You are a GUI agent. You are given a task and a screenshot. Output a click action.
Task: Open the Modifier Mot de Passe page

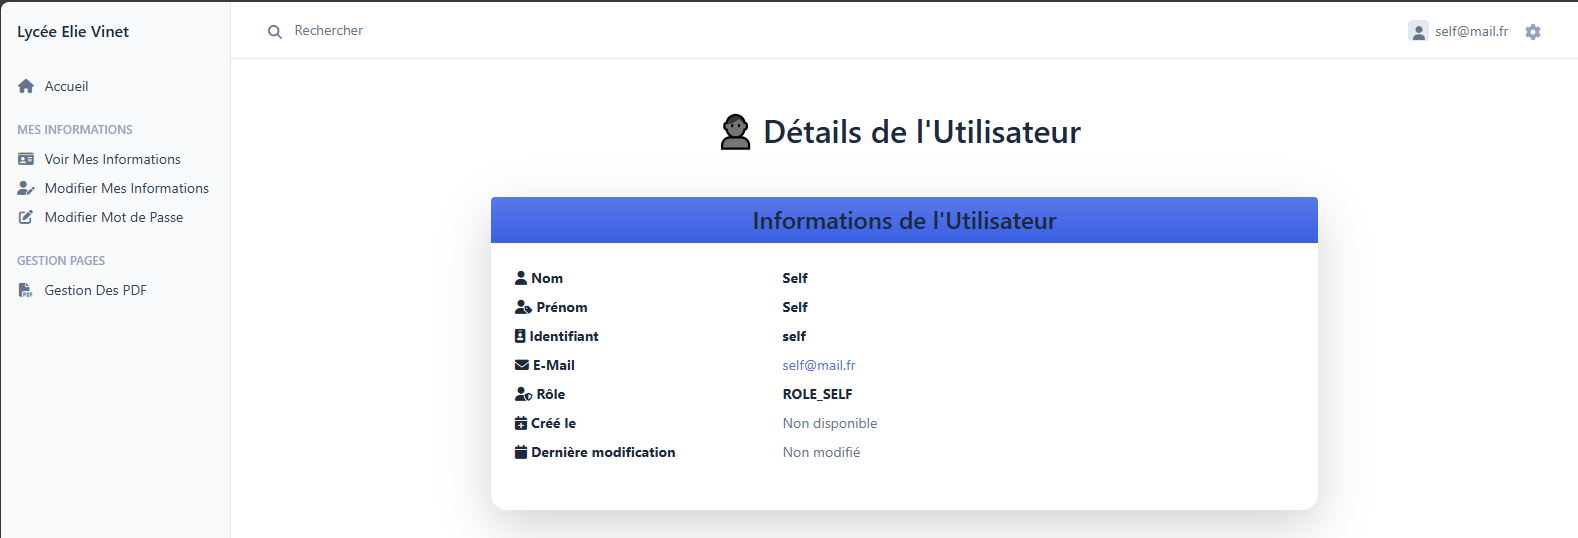point(113,217)
